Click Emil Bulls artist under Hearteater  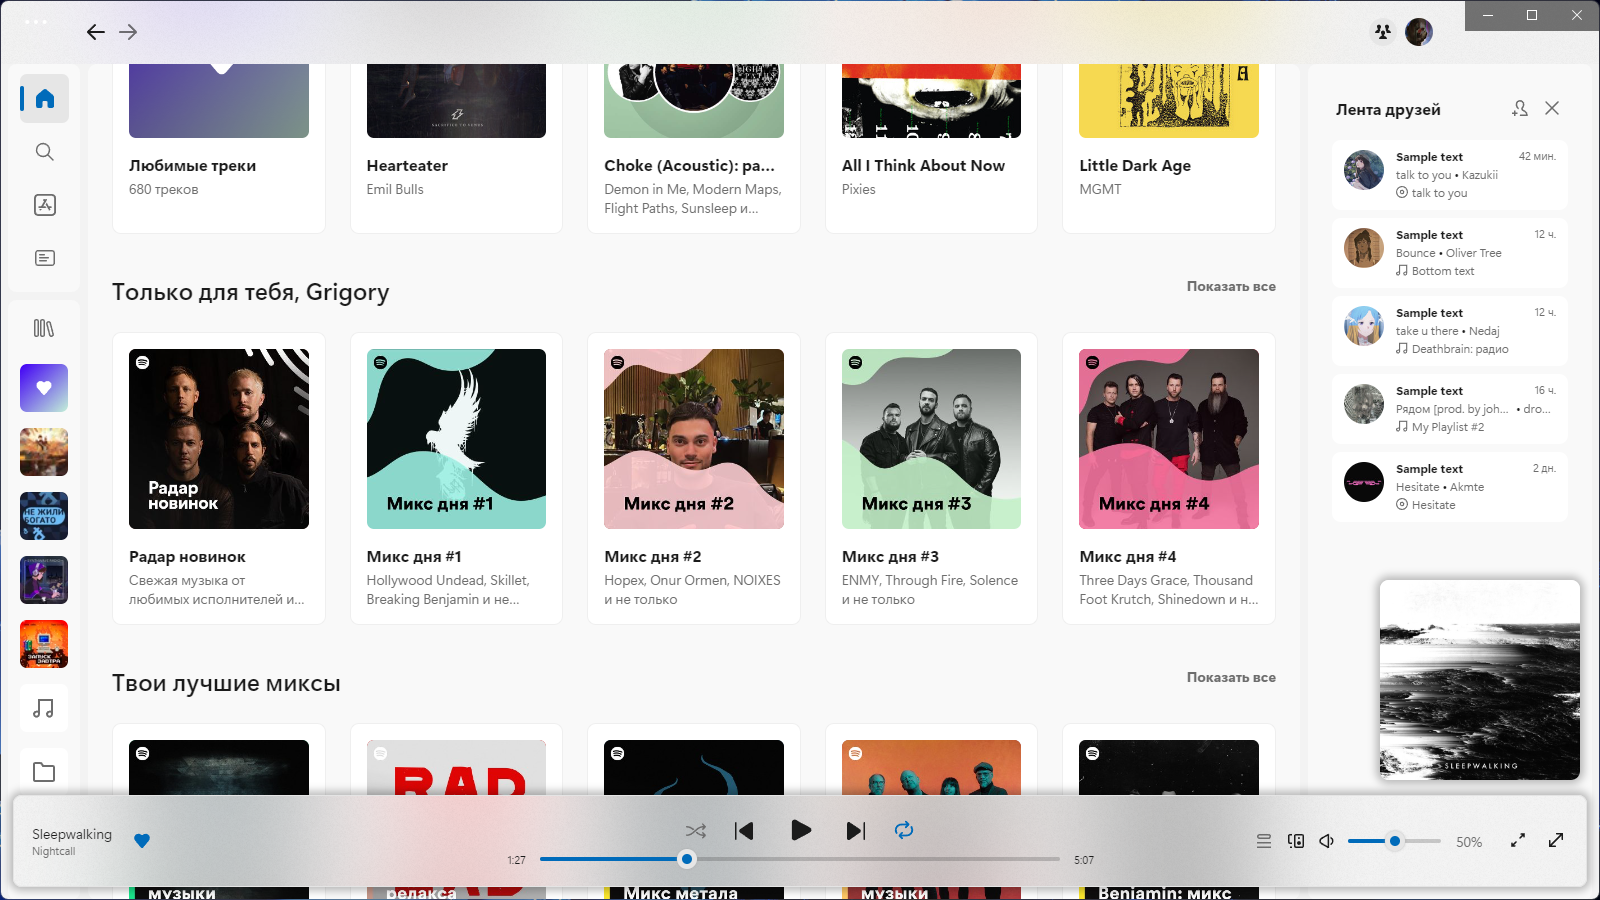click(x=395, y=189)
